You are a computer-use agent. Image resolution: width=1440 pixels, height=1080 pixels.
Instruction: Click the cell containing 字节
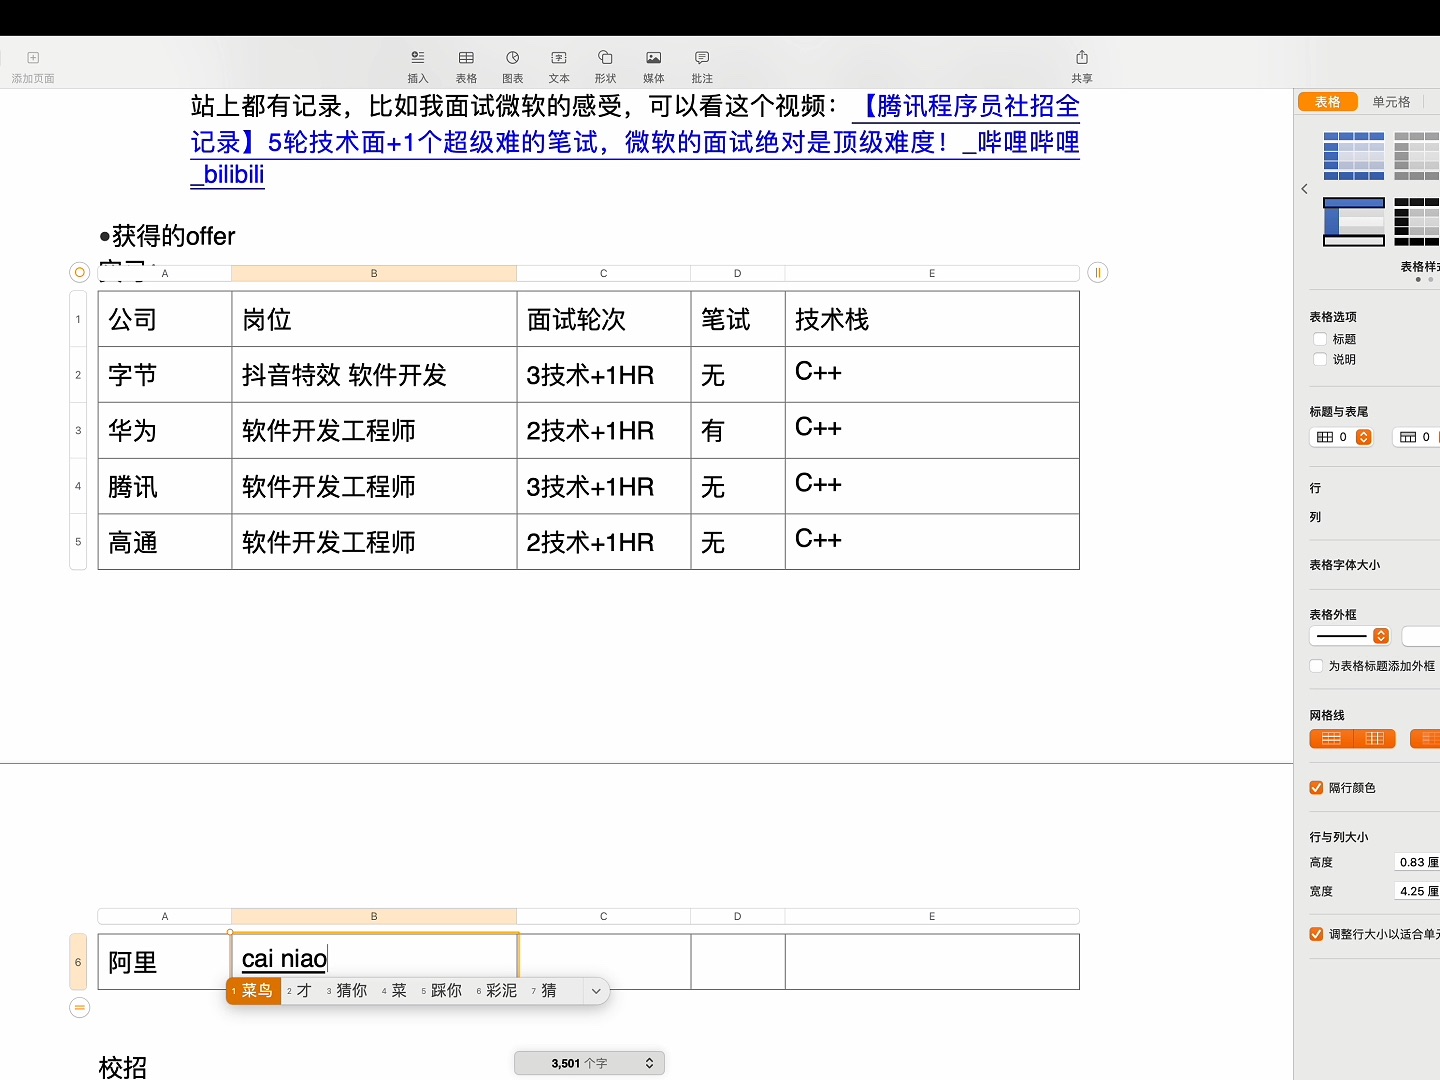[x=165, y=375]
